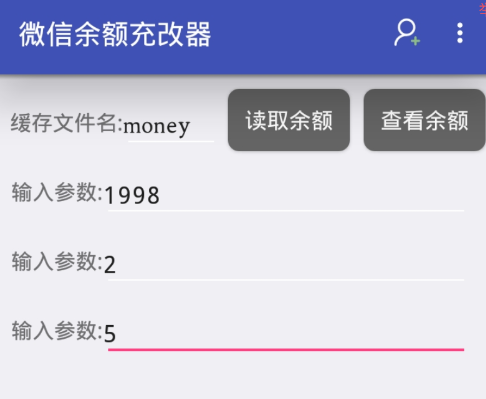The image size is (486, 399).
Task: Click the 输入参数 label beside value 5
Action: [x=57, y=331]
